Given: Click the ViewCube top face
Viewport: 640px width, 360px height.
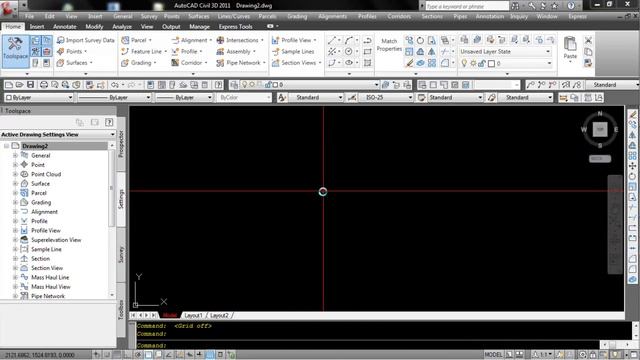Looking at the screenshot, I should coord(600,129).
